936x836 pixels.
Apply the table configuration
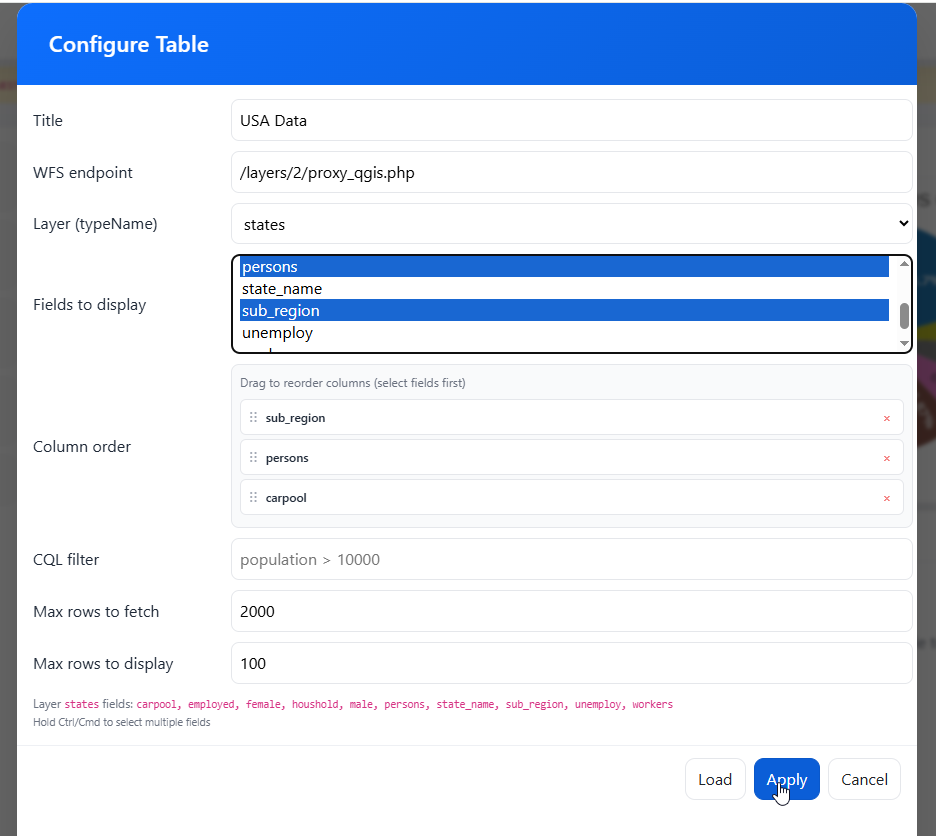tap(787, 779)
